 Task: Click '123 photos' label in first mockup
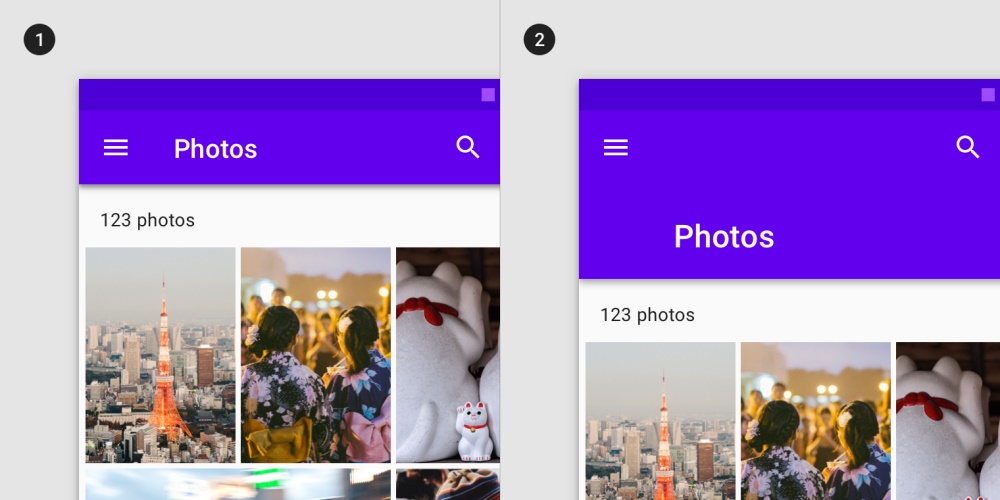147,221
